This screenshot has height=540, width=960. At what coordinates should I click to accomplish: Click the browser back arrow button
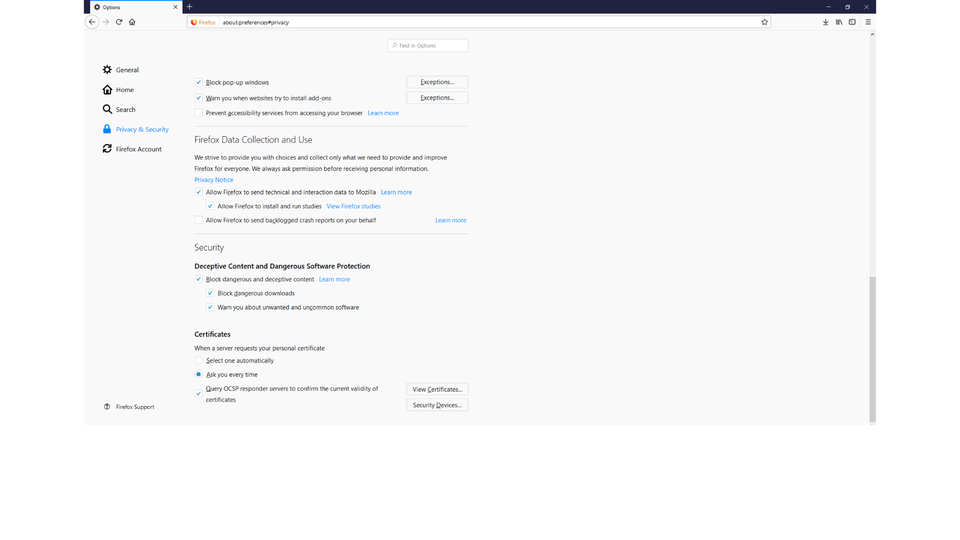coord(92,22)
